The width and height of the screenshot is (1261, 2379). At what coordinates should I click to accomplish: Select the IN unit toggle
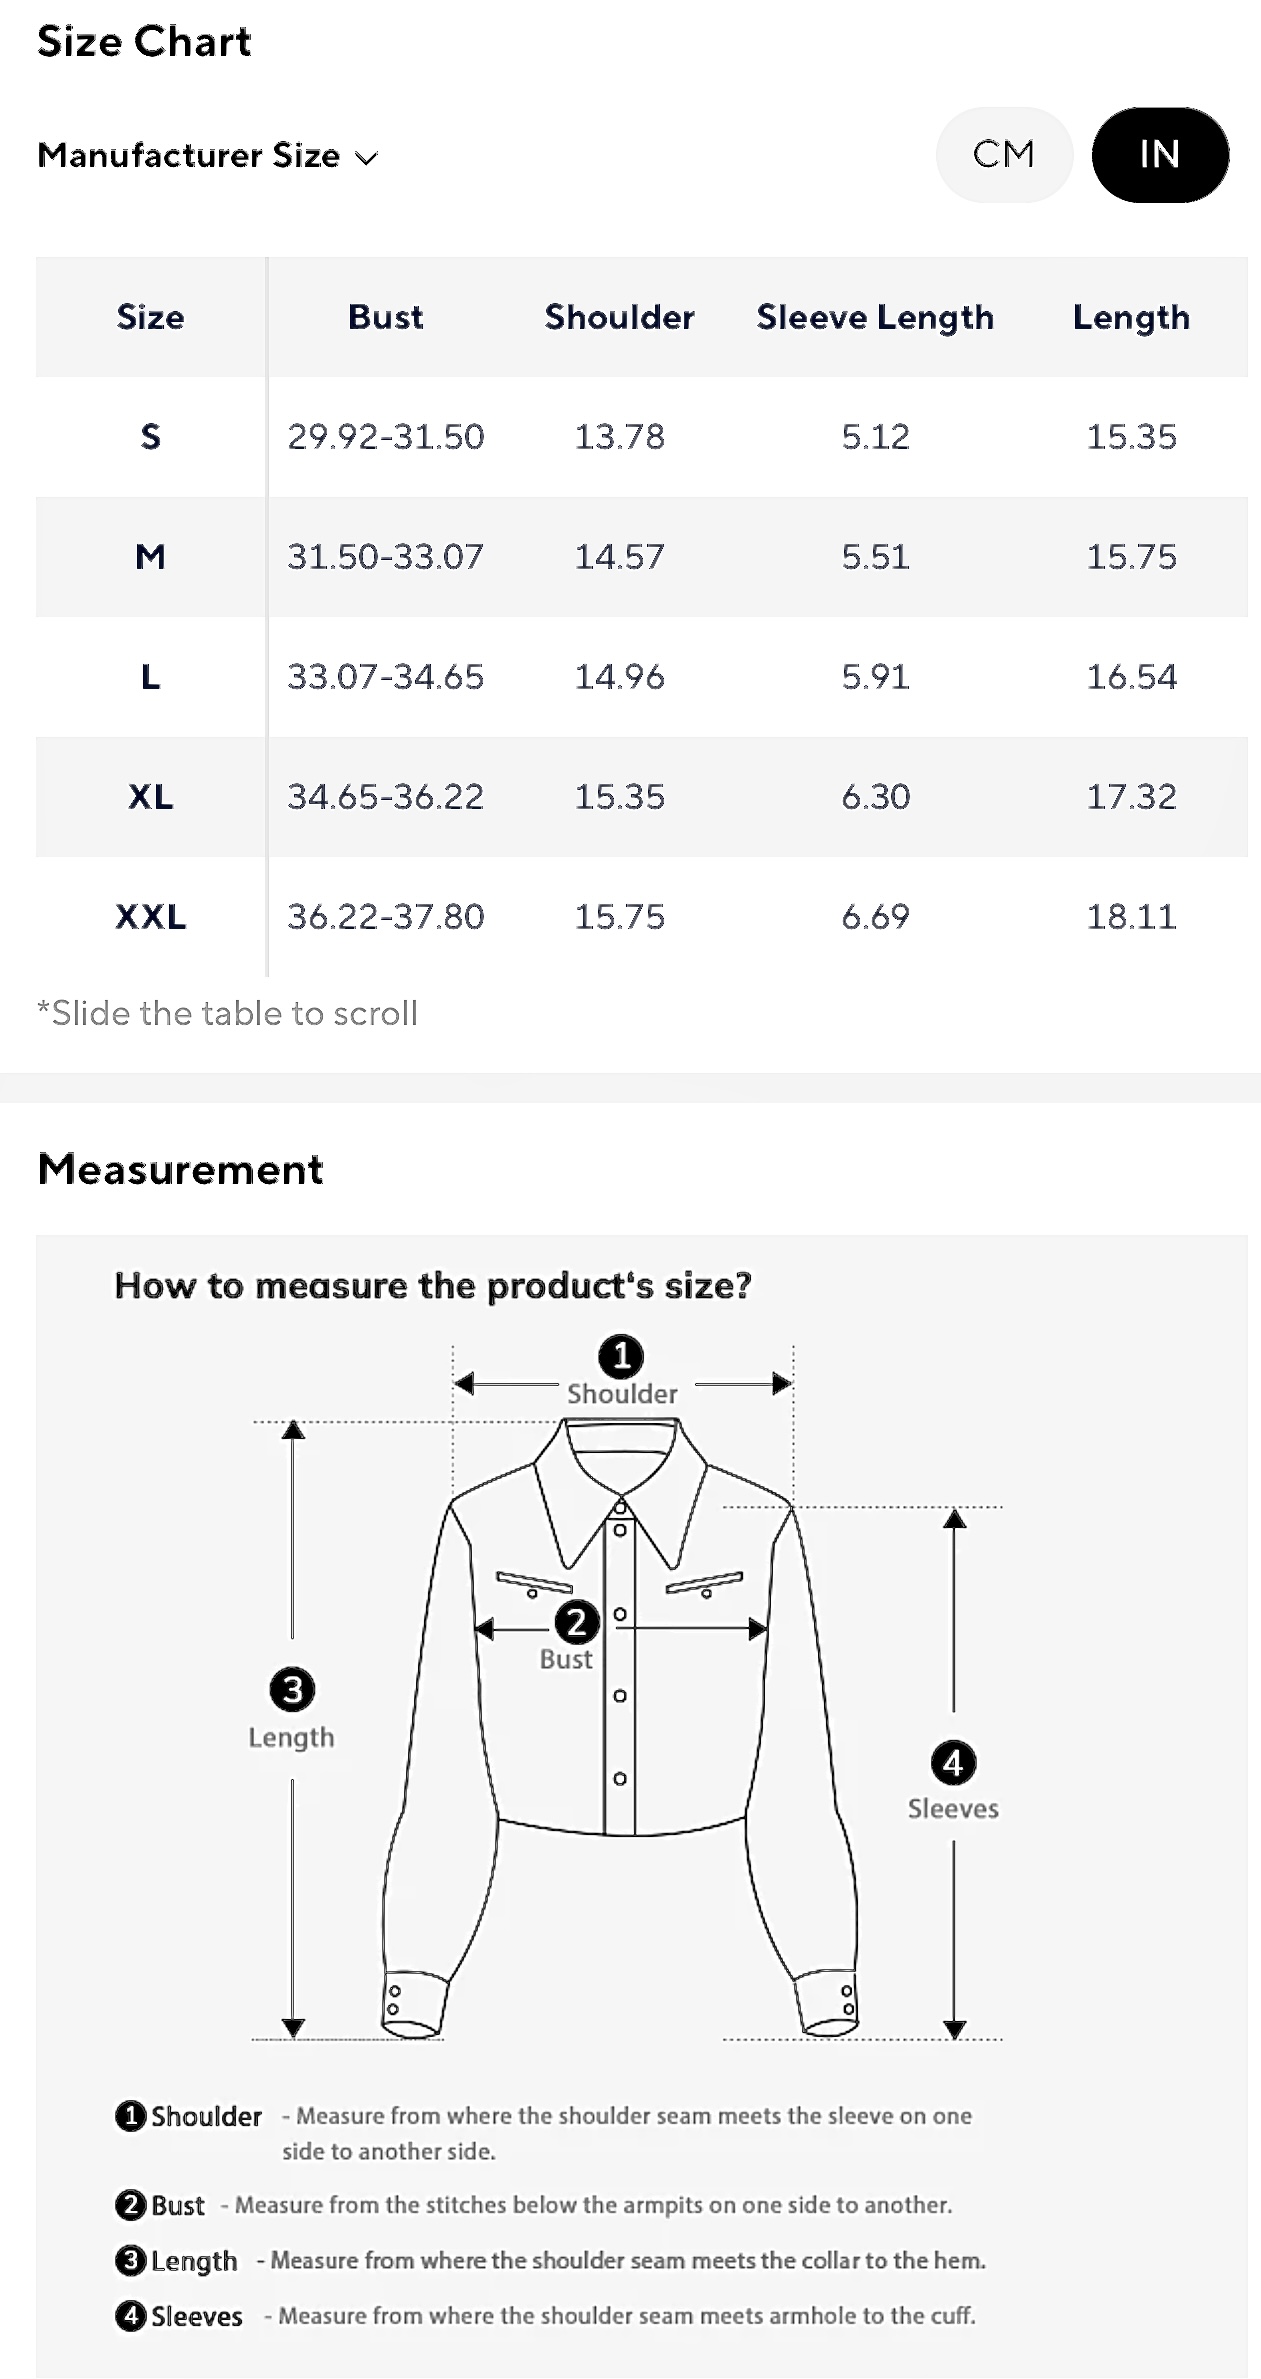point(1159,155)
